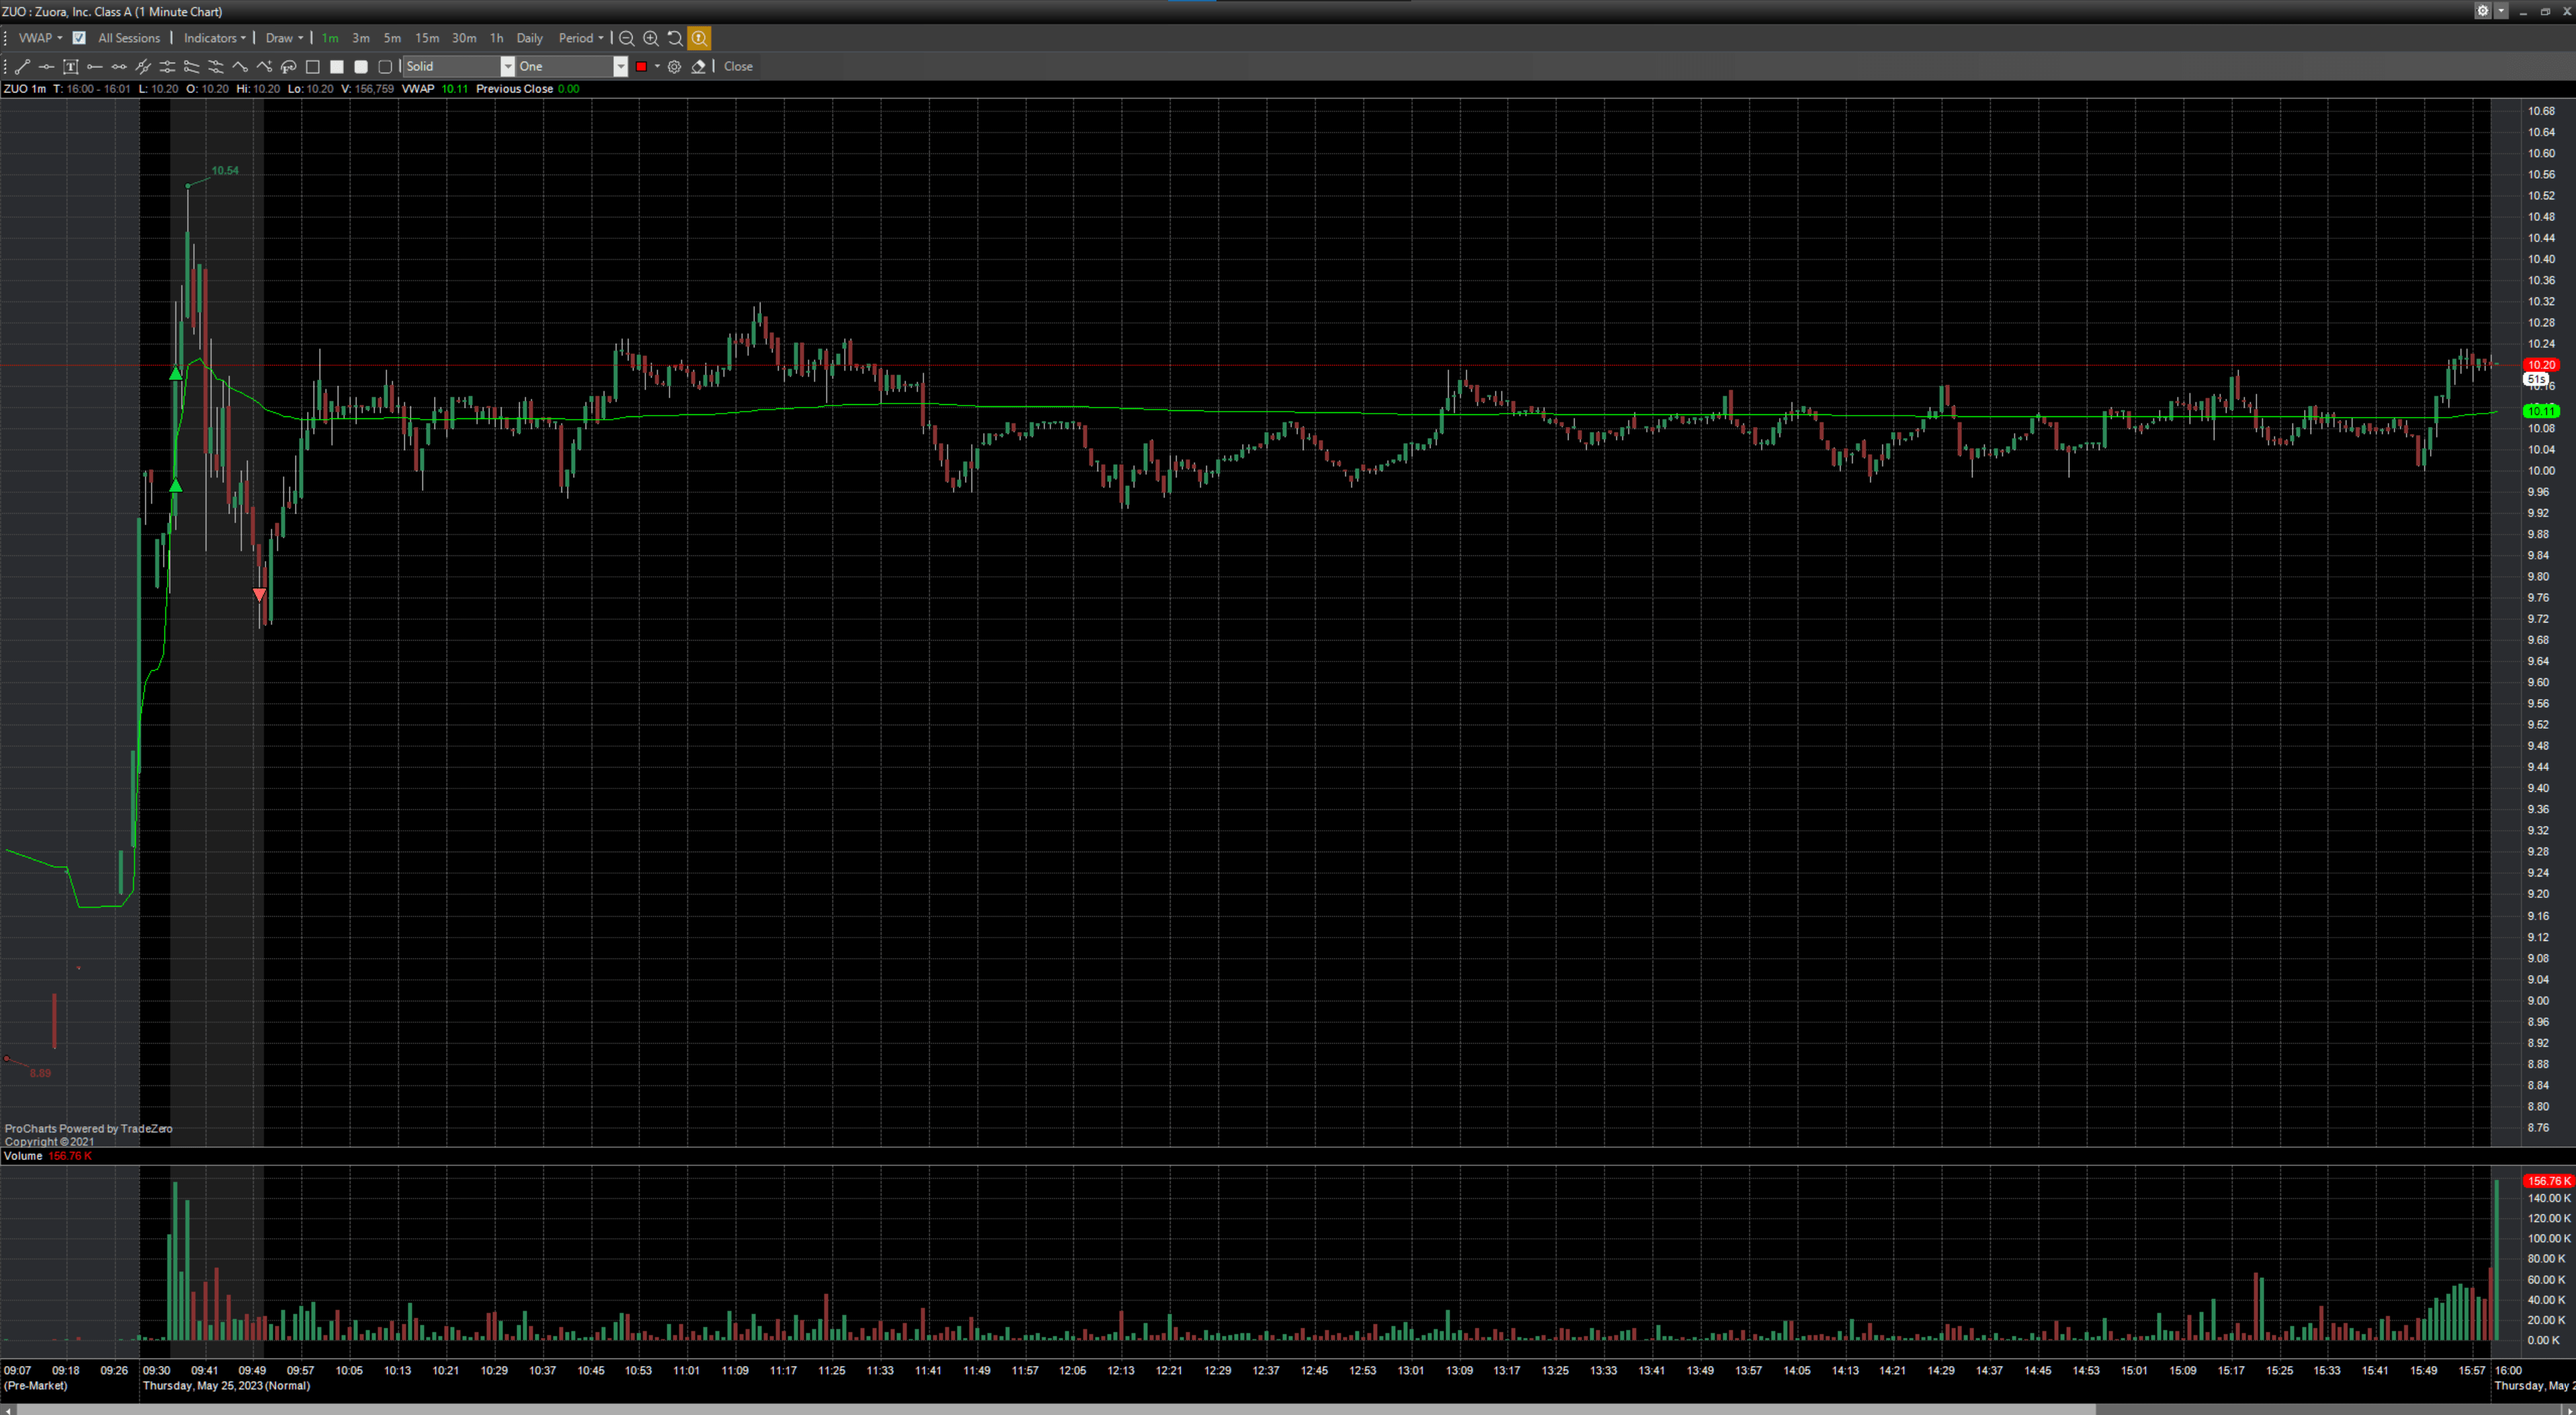Click the eraser icon to clear drawings
This screenshot has width=2576, height=1415.
pyautogui.click(x=699, y=67)
